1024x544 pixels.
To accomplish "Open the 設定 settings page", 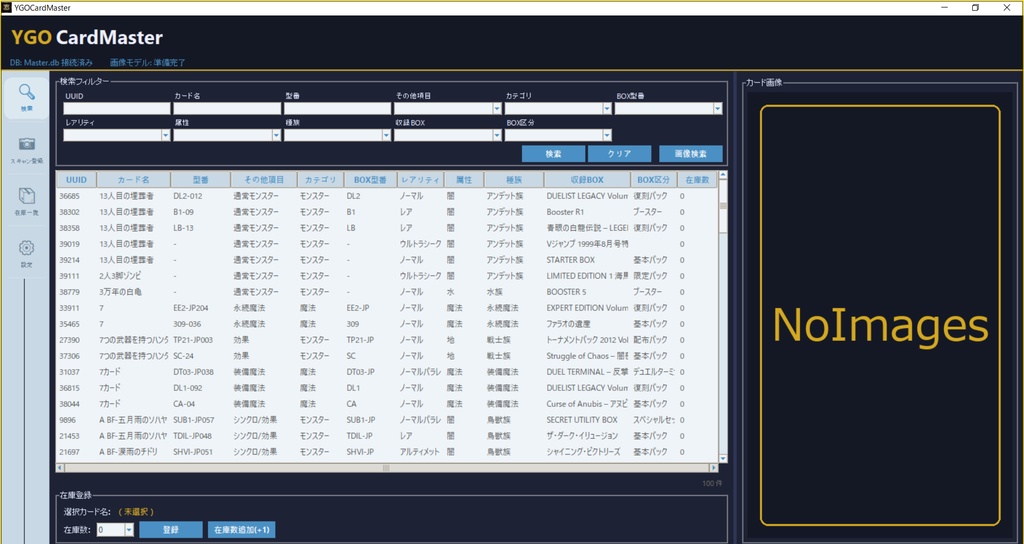I will coord(26,254).
